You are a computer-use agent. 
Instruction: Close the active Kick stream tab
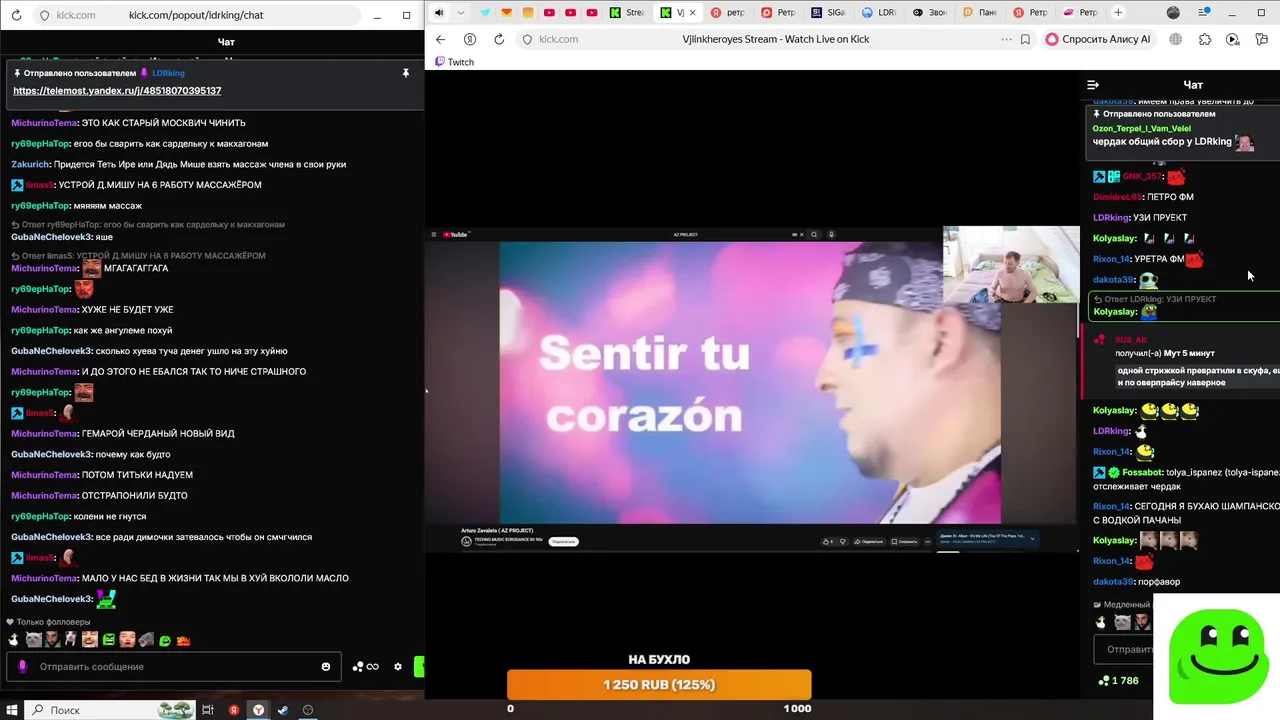coord(694,13)
